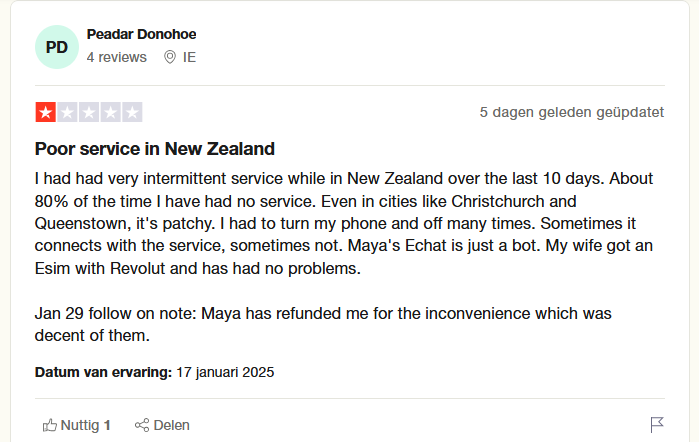Click the 'Jan 29 follow on note' paragraph
This screenshot has width=699, height=442.
[x=322, y=324]
